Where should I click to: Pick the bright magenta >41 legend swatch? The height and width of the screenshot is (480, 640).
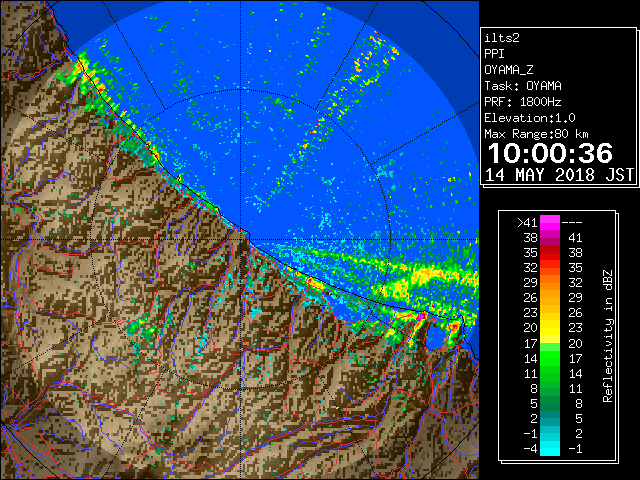click(550, 223)
